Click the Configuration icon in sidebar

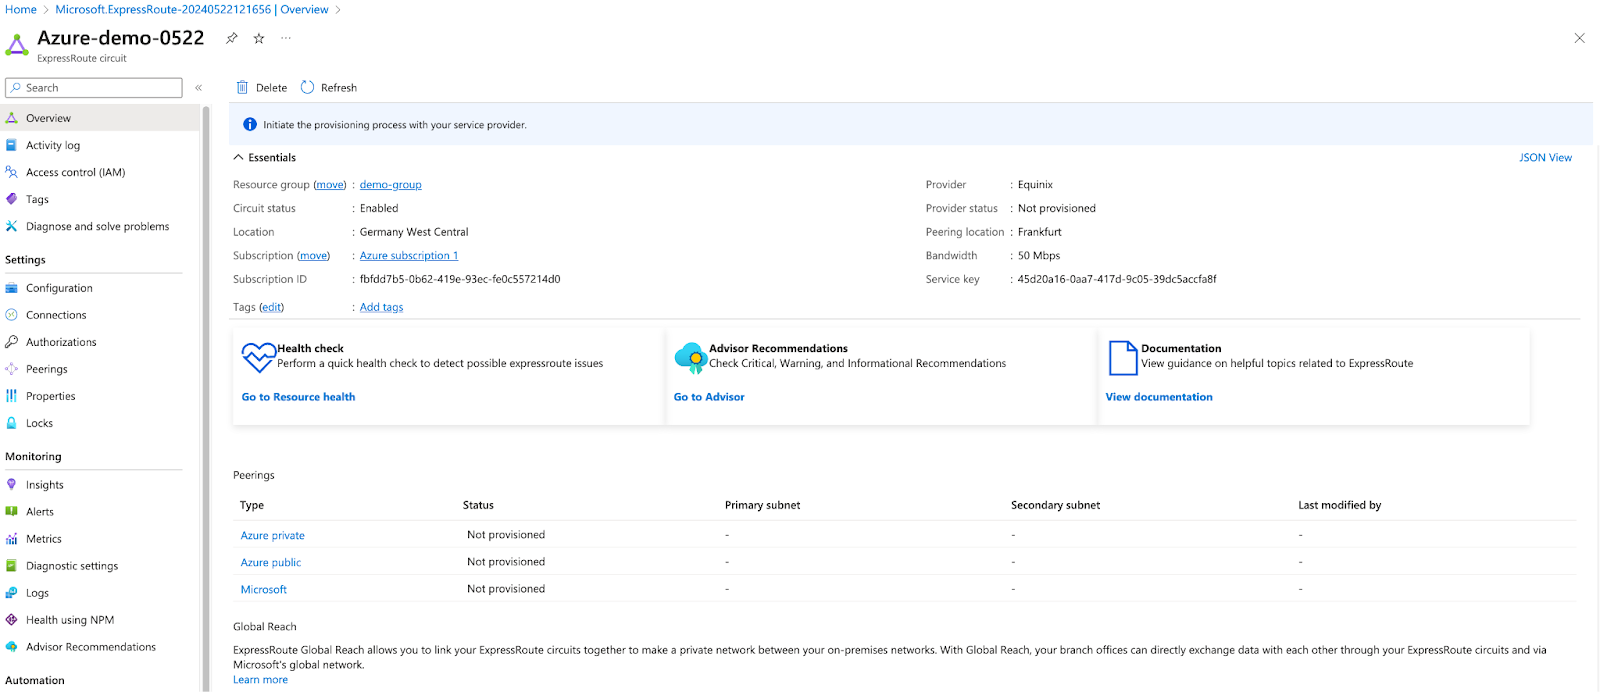[x=12, y=288]
